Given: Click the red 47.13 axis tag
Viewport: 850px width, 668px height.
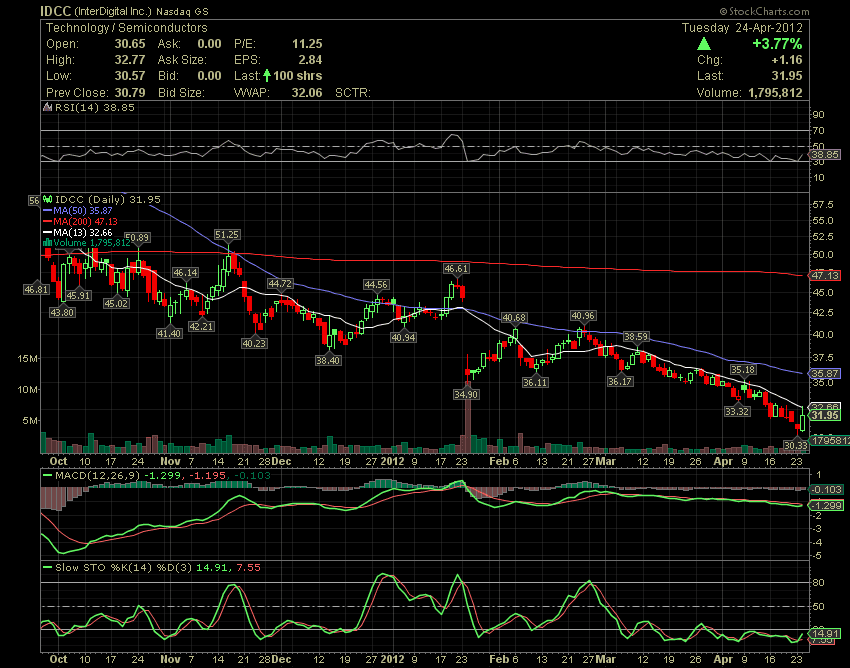Looking at the screenshot, I should pos(825,275).
